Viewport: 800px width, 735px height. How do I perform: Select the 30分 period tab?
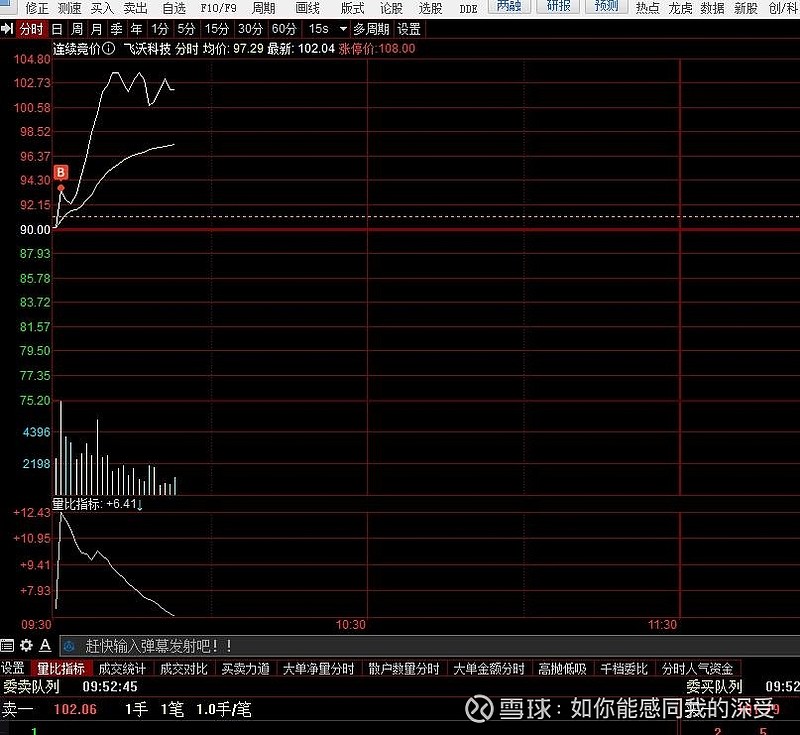[x=250, y=29]
